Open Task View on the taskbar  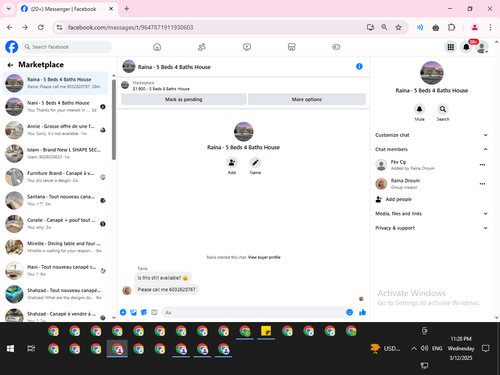click(x=31, y=349)
